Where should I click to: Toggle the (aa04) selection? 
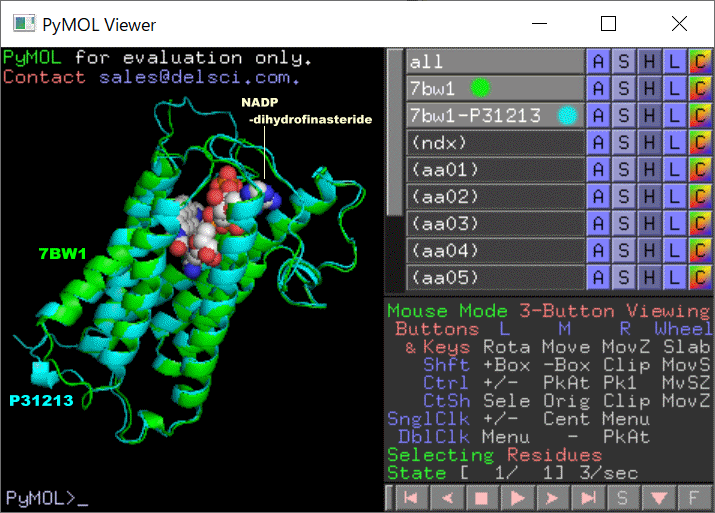click(495, 250)
